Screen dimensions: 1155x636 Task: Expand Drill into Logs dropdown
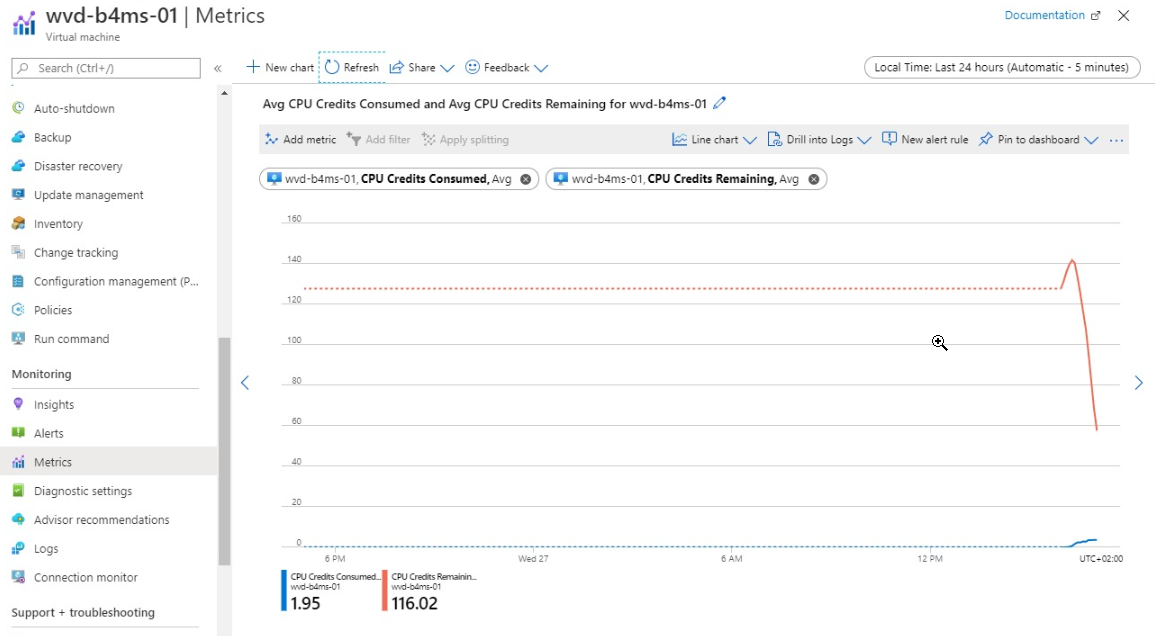tap(819, 139)
